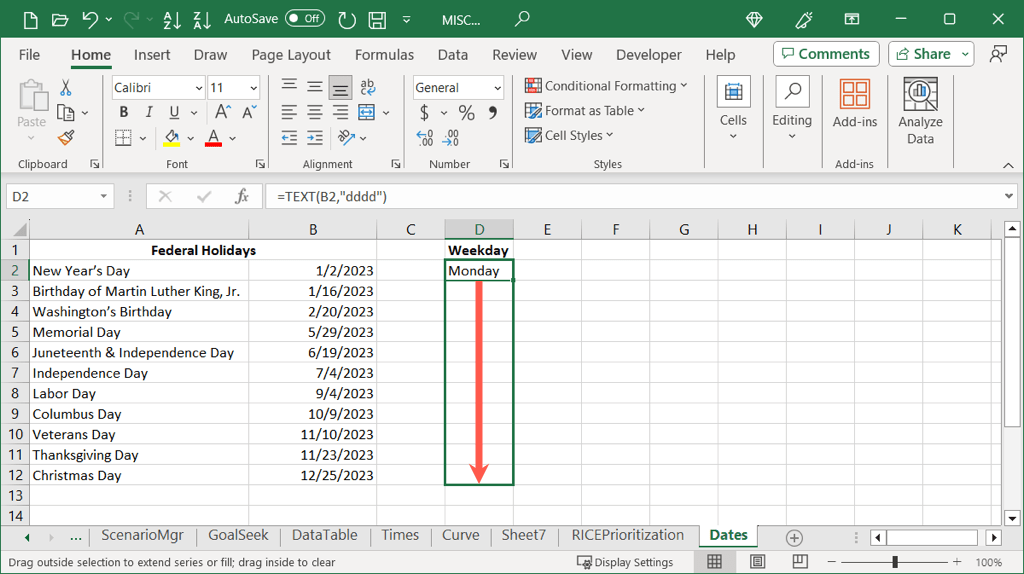Image resolution: width=1024 pixels, height=574 pixels.
Task: Apply Percent Style formatting
Action: click(x=466, y=113)
